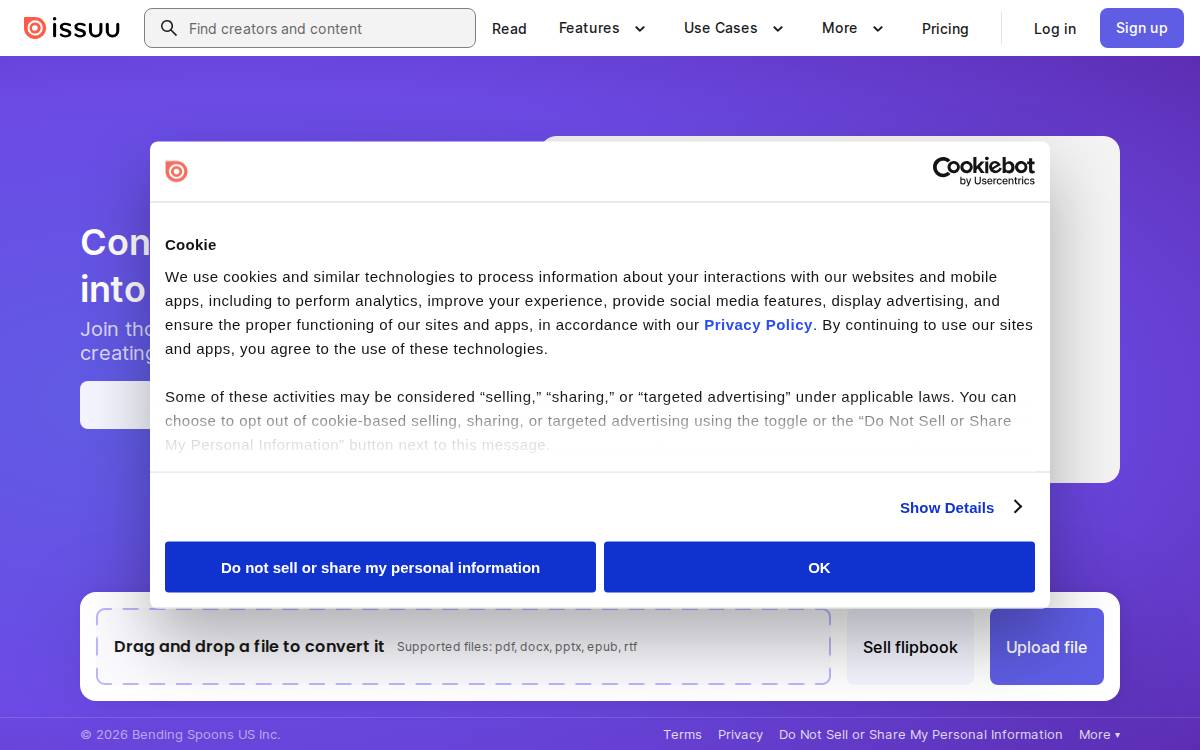Image resolution: width=1200 pixels, height=750 pixels.
Task: Expand Show Details in cookie dialog
Action: tap(961, 507)
